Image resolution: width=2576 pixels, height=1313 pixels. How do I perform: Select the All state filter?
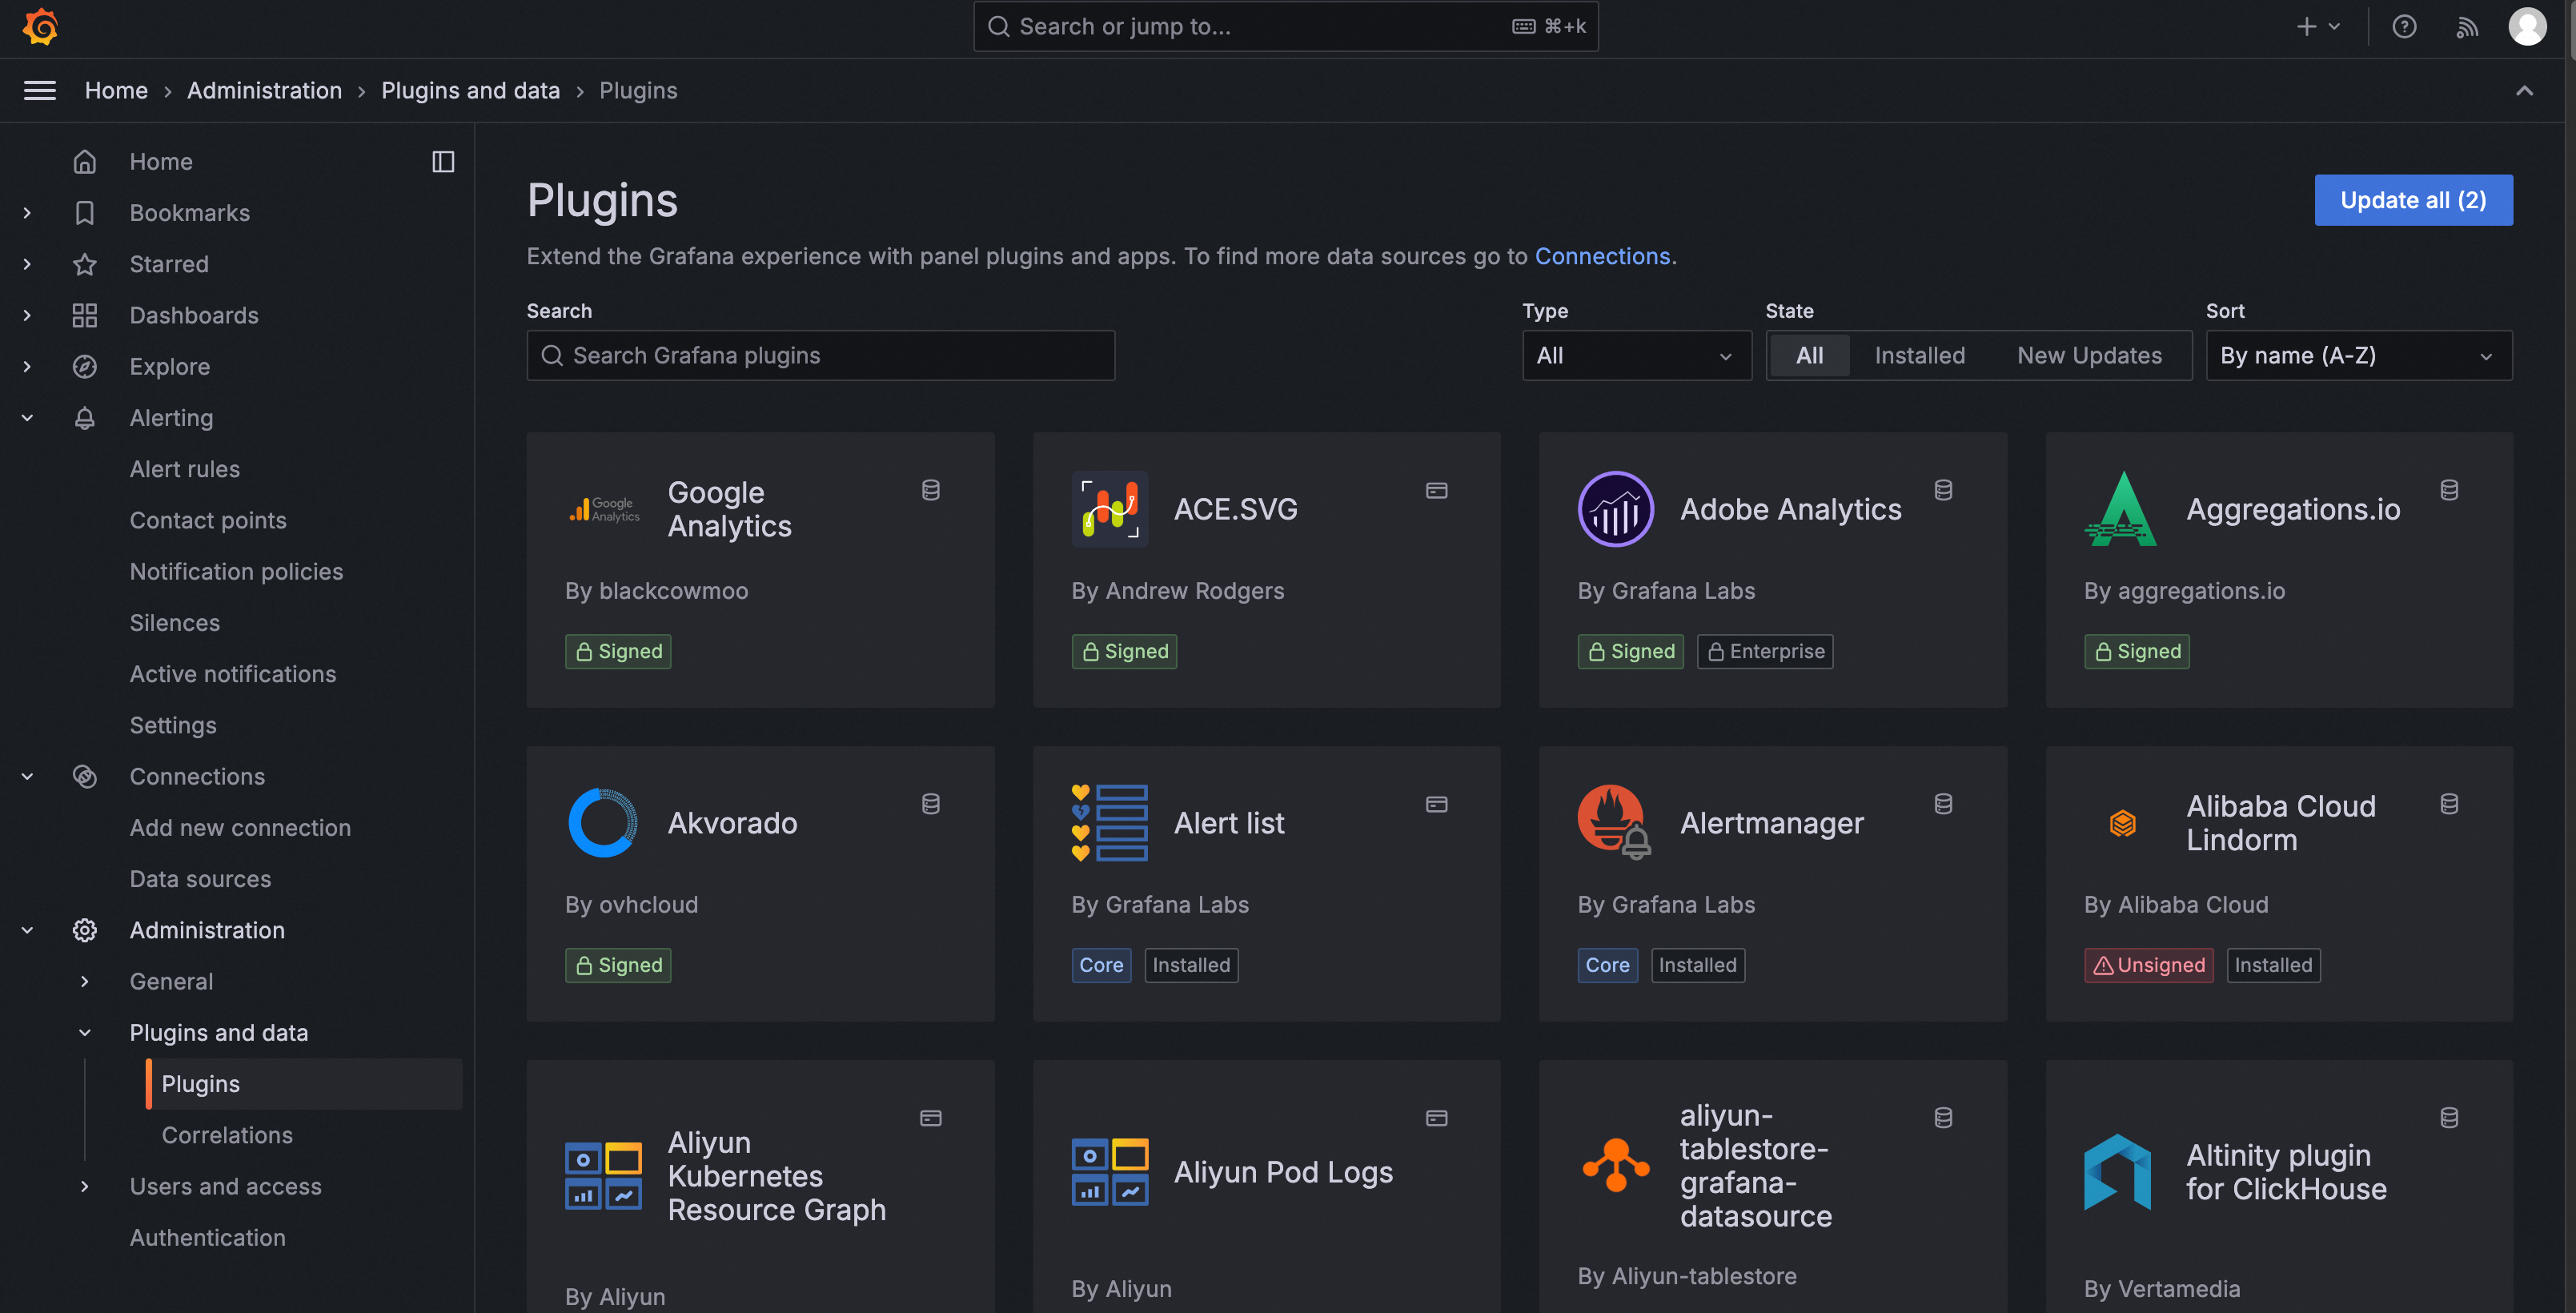(x=1809, y=356)
